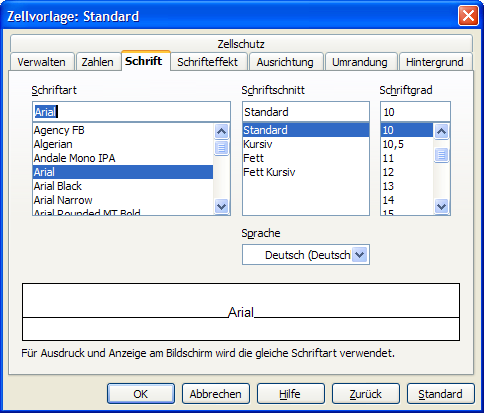Image resolution: width=485 pixels, height=413 pixels.
Task: Choose font size 14
Action: pos(407,200)
